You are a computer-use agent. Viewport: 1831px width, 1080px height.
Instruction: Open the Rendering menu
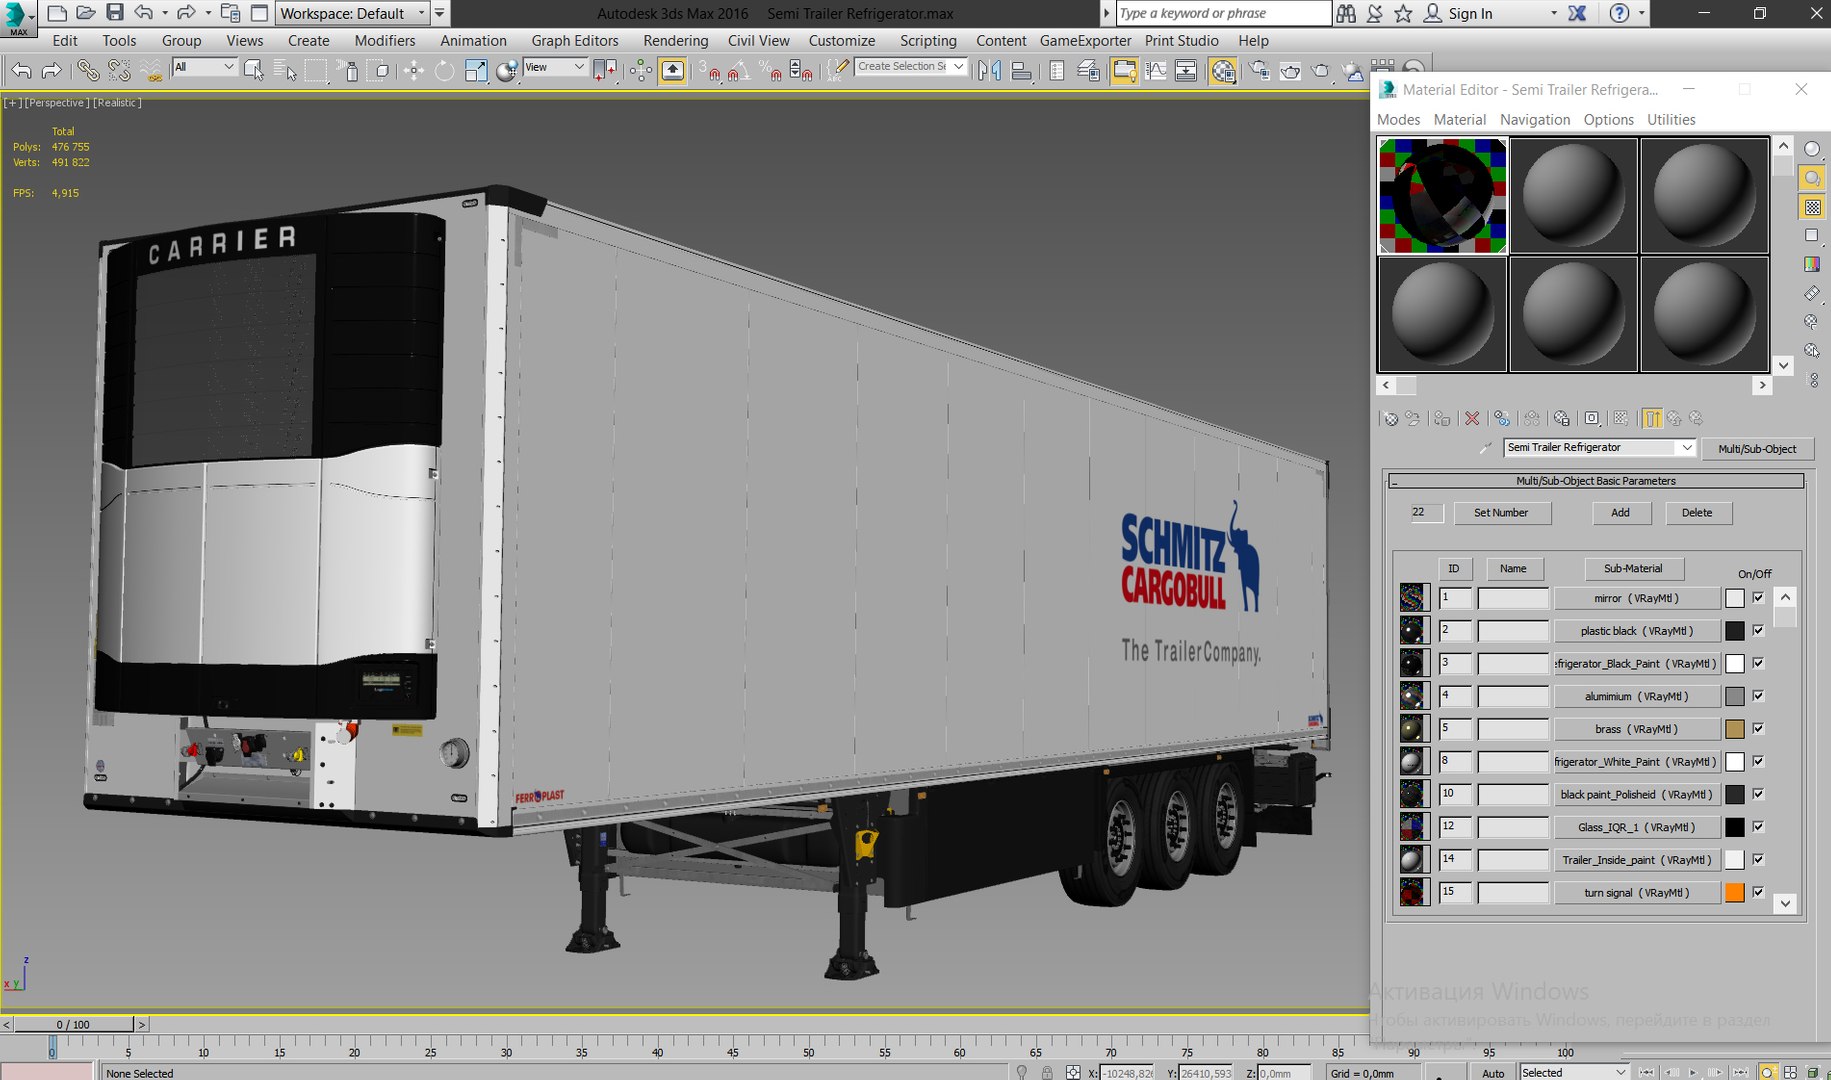(676, 40)
